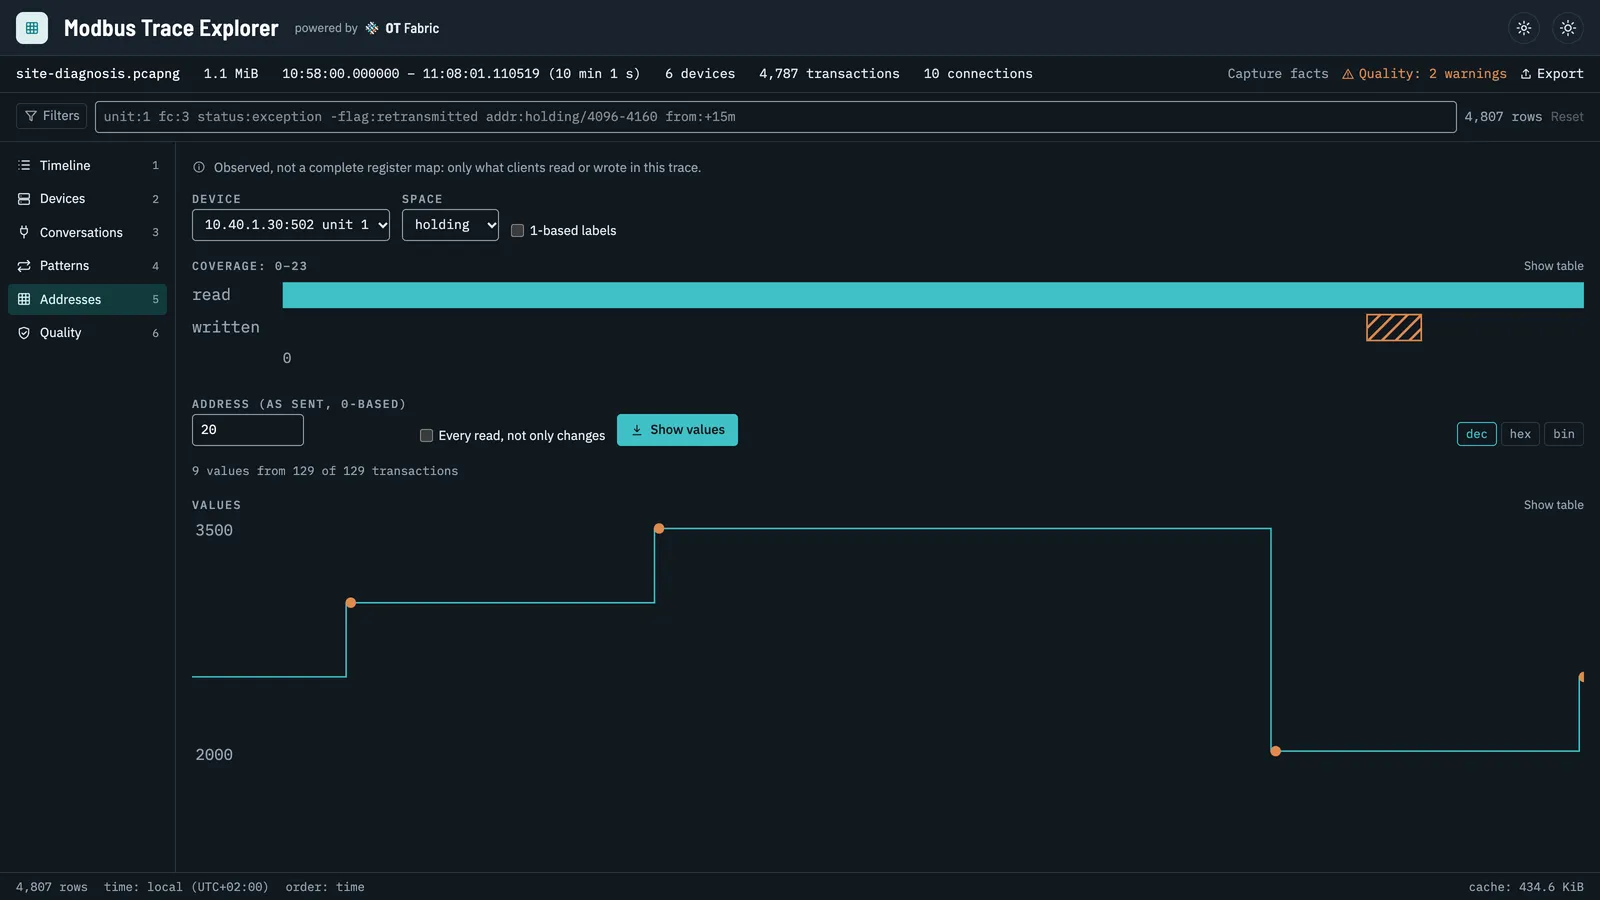This screenshot has width=1600, height=900.
Task: Click the 6 devices text
Action: (x=700, y=74)
